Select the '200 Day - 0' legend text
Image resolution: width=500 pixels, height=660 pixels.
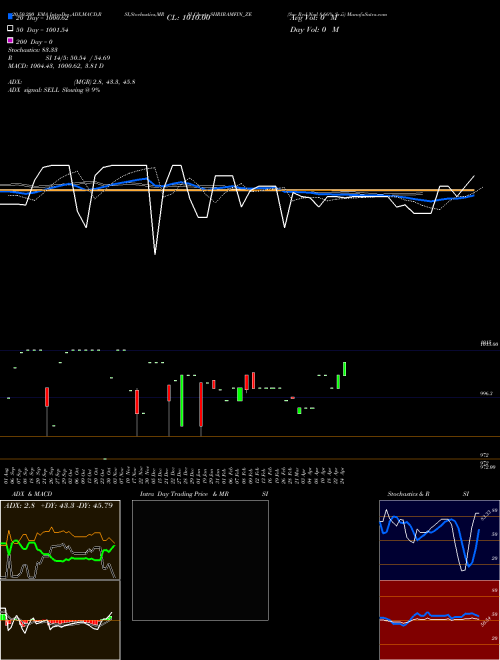(x=35, y=42)
